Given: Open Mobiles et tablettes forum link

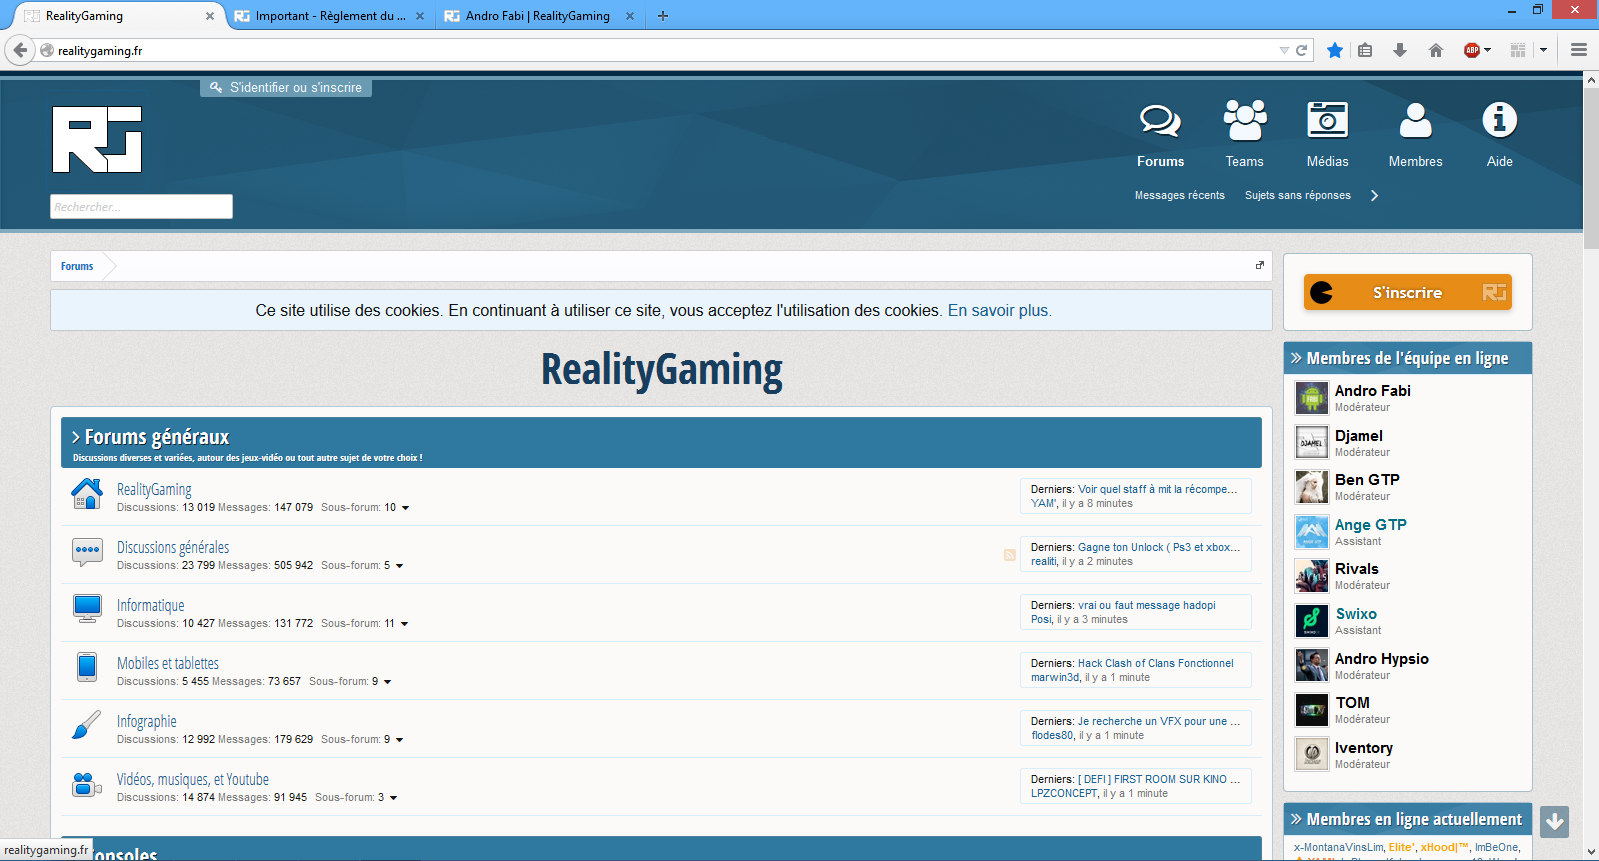Looking at the screenshot, I should tap(168, 664).
